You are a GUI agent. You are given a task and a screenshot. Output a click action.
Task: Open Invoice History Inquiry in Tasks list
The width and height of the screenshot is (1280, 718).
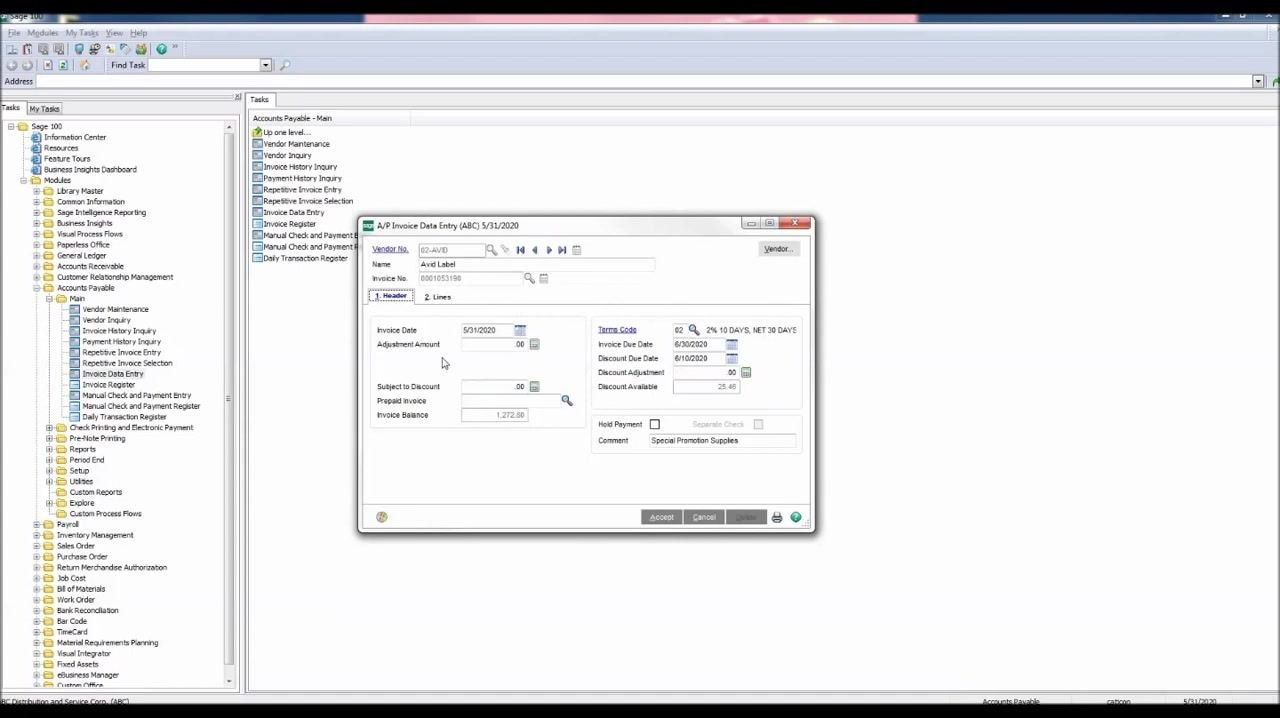300,167
